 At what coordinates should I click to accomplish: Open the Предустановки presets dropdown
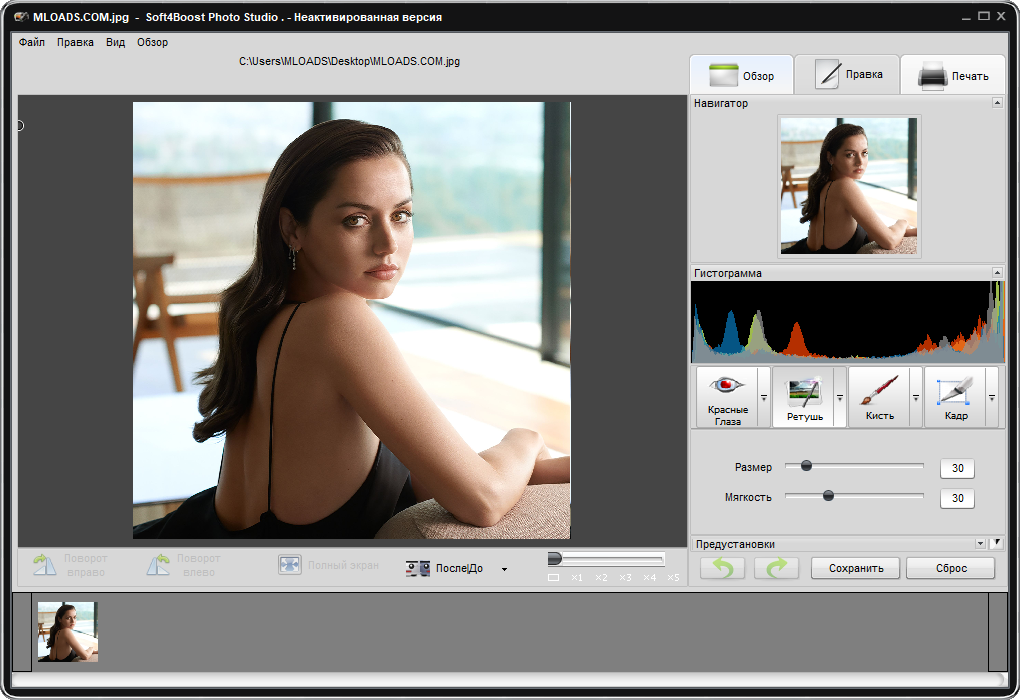(x=980, y=543)
